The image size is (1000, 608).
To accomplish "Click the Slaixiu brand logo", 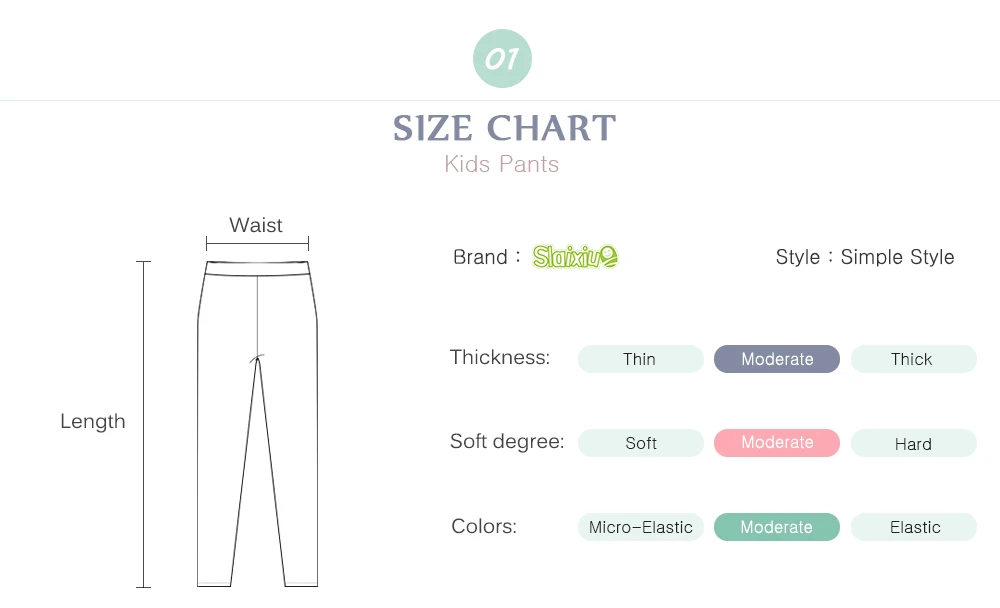I will click(x=575, y=257).
